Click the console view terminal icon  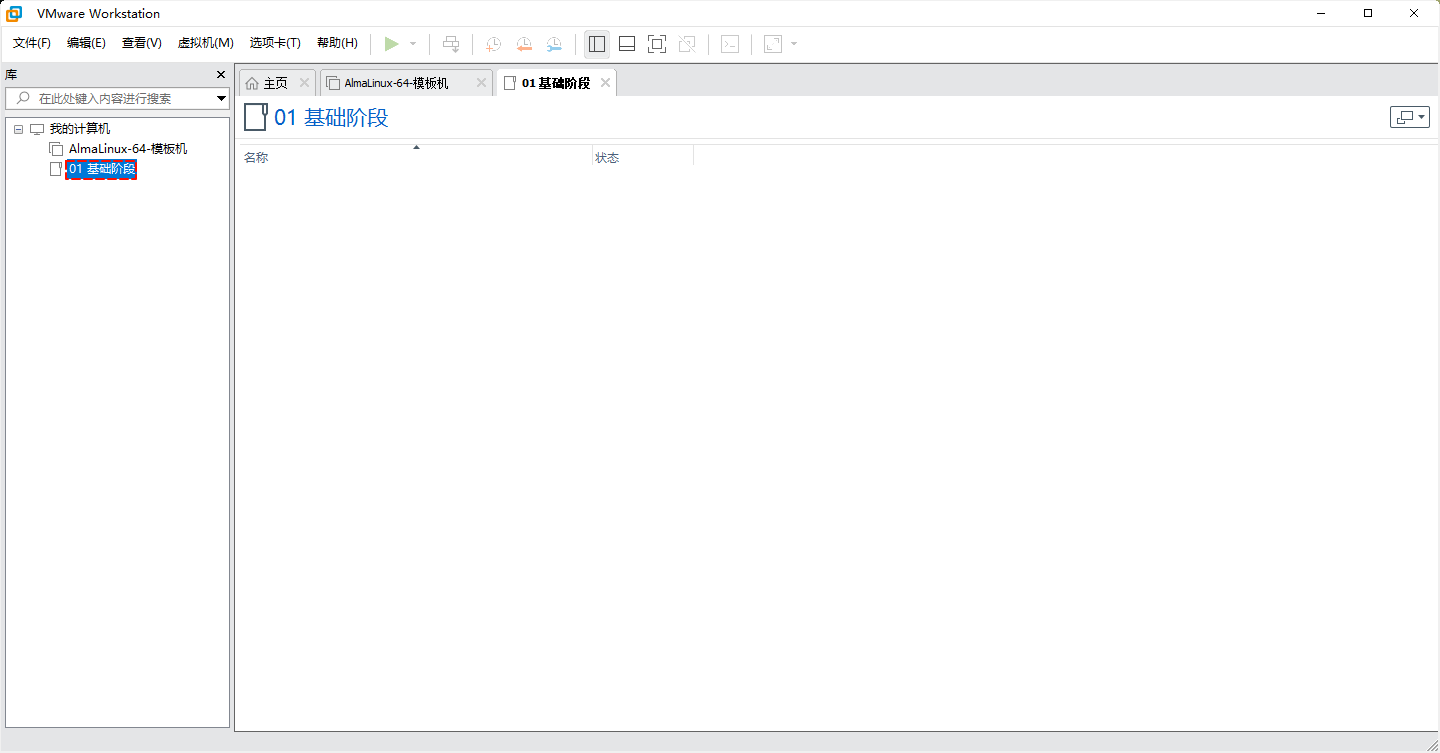coord(730,44)
